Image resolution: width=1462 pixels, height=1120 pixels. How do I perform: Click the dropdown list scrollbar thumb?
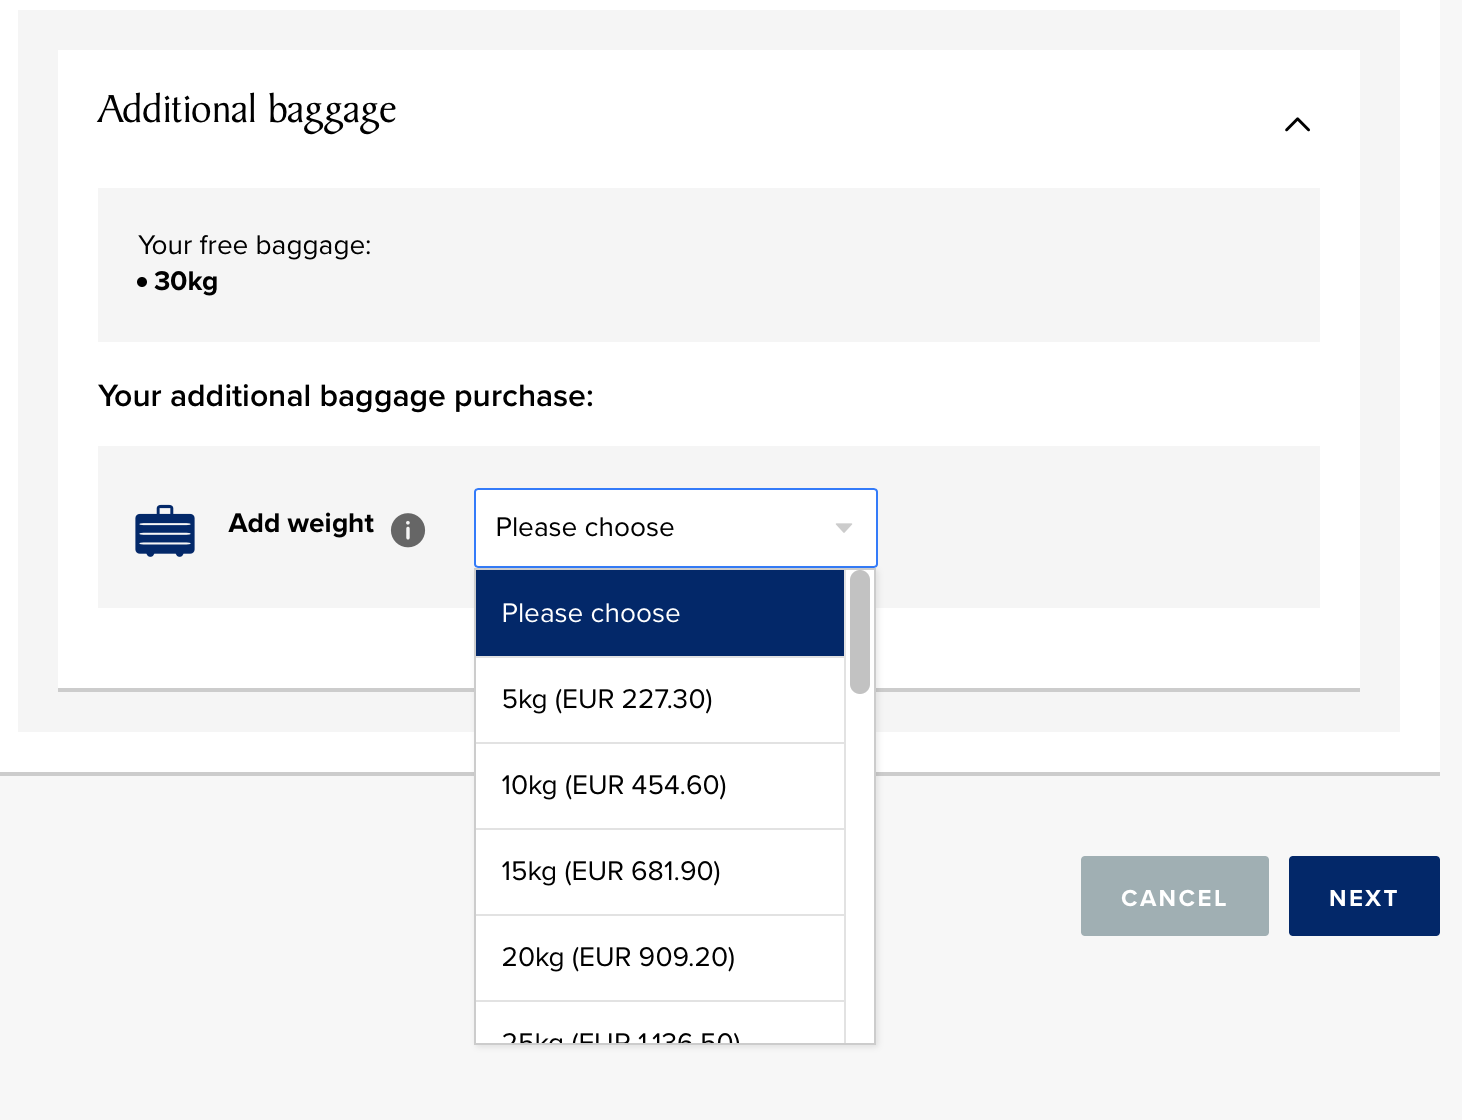860,632
